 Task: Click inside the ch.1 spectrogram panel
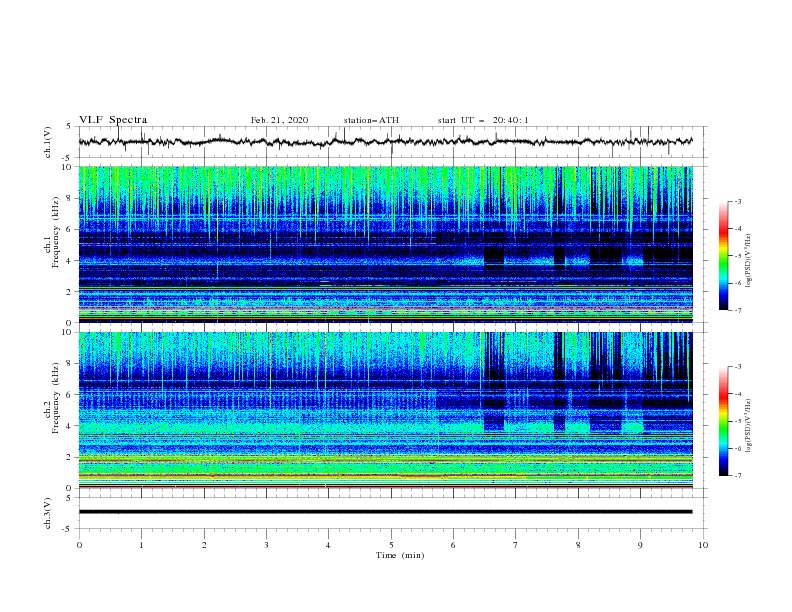385,244
